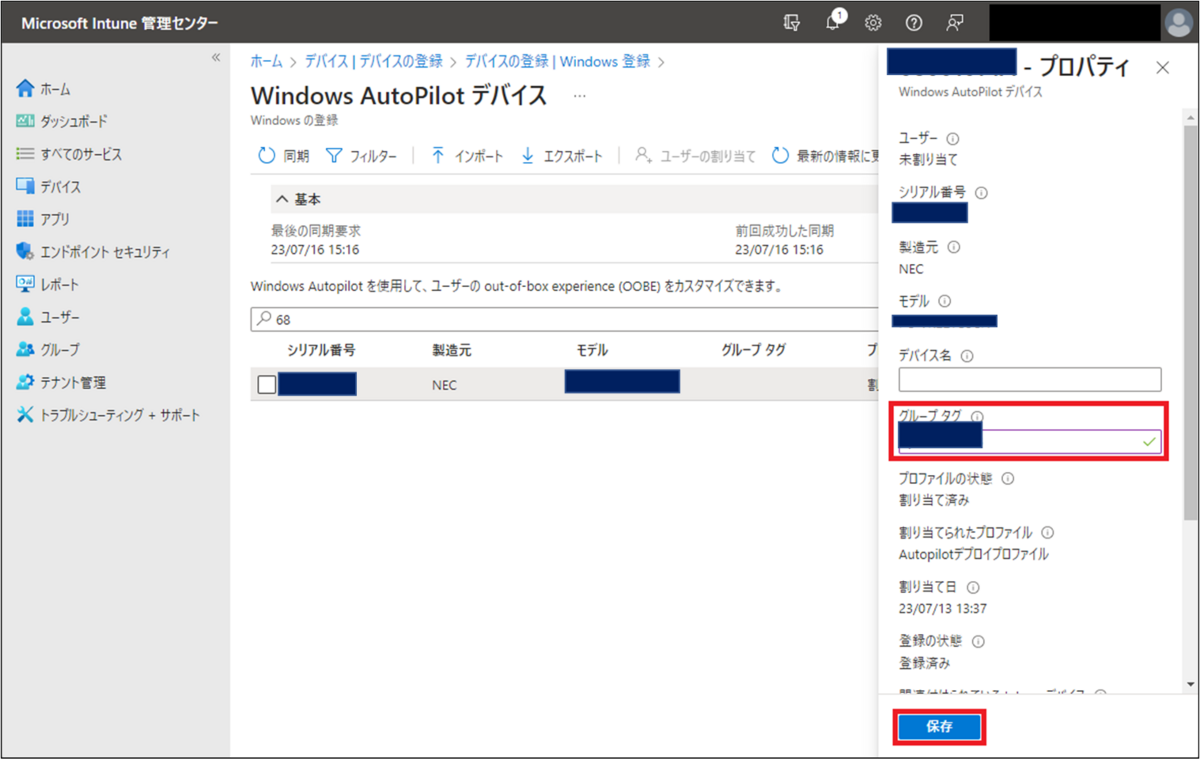Open the more options ellipsis by title
Screen dimensions: 1200x759
[579, 96]
